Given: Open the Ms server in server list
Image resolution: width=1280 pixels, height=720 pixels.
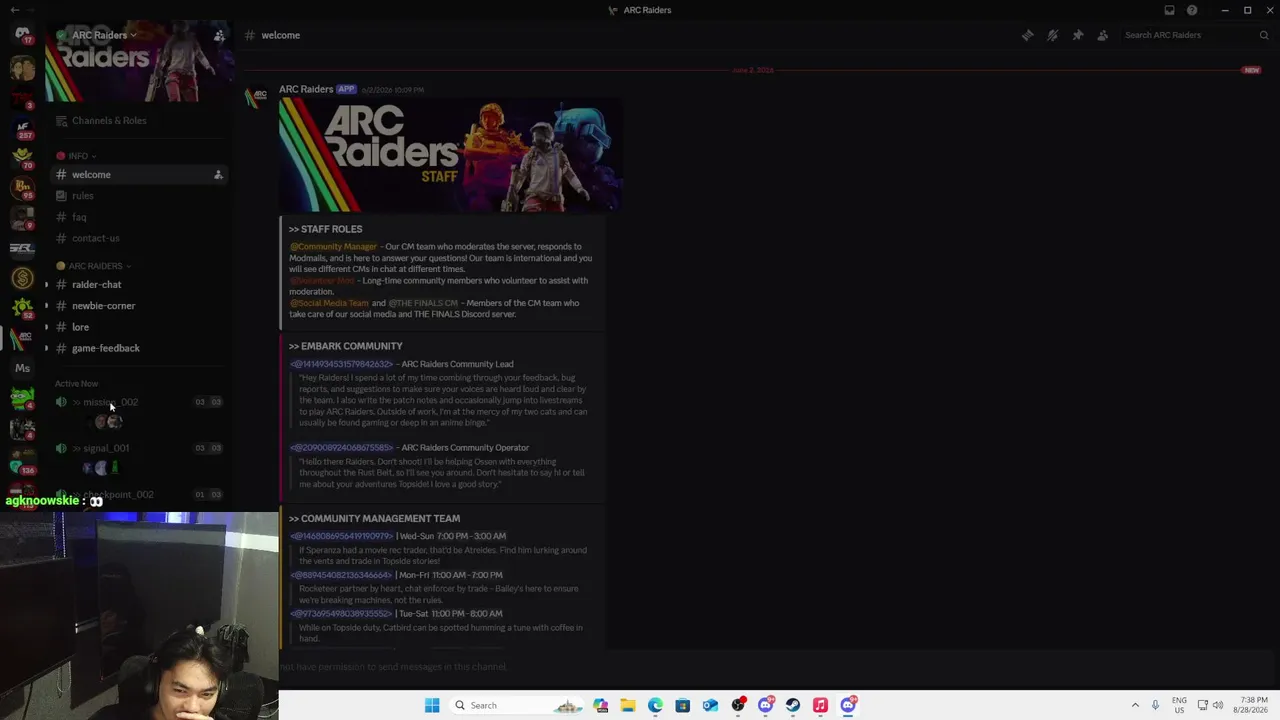Looking at the screenshot, I should (x=22, y=368).
